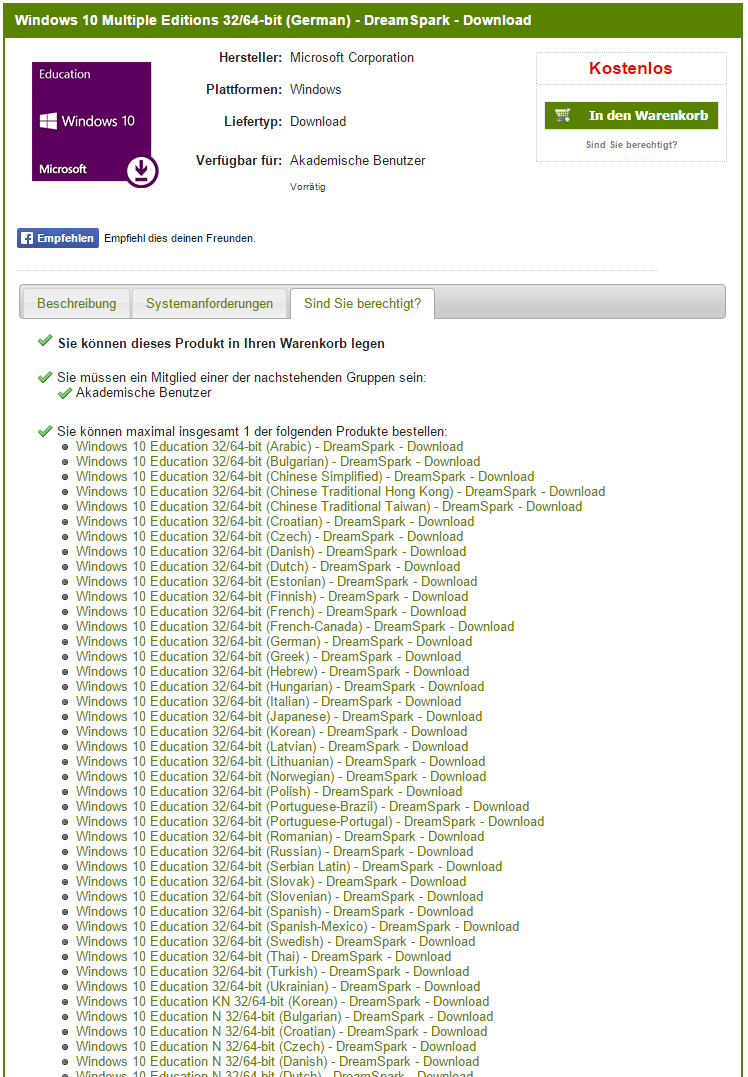Open Windows 10 Education (Romanian) link
Image resolution: width=748 pixels, height=1077 pixels.
[x=280, y=837]
